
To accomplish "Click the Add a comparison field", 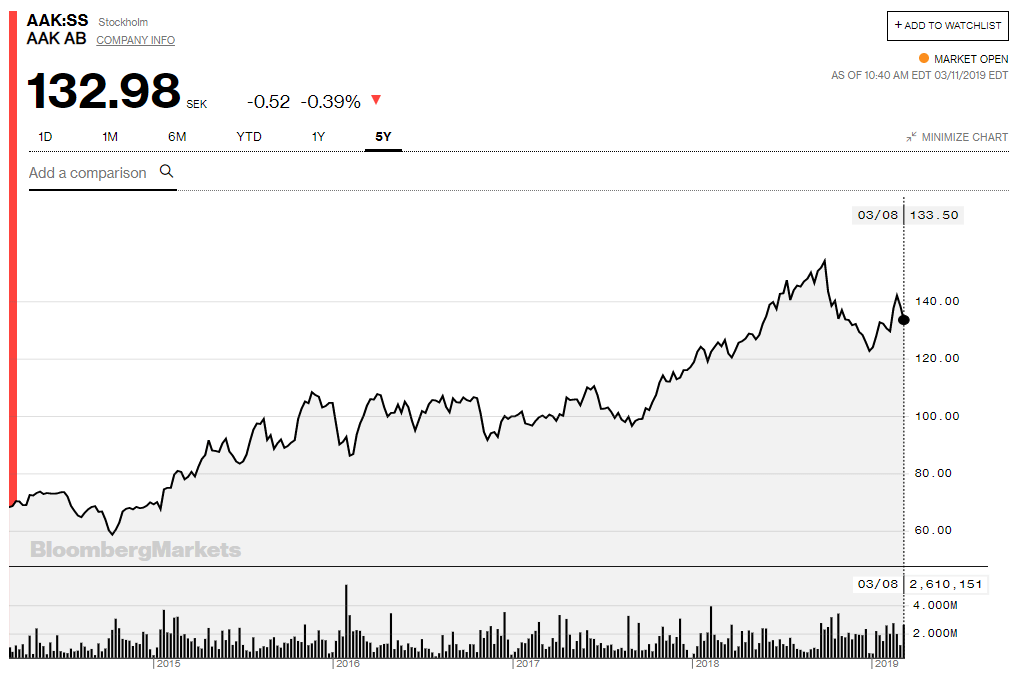I will coord(88,173).
